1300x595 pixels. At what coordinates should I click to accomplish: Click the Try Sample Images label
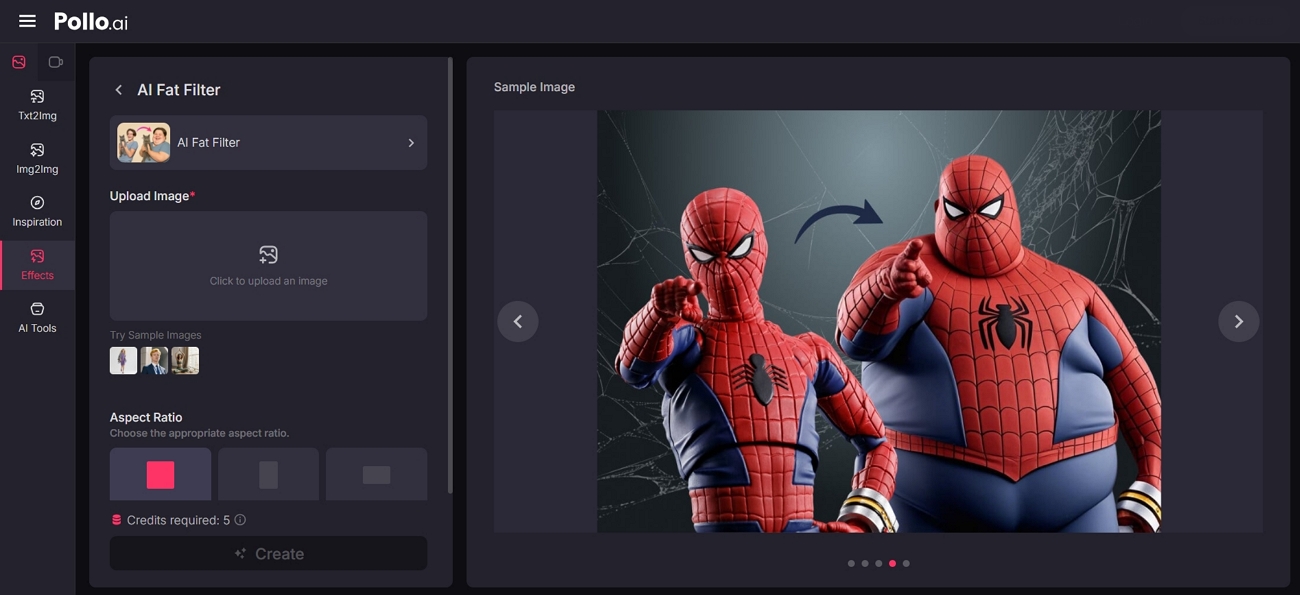(x=155, y=335)
